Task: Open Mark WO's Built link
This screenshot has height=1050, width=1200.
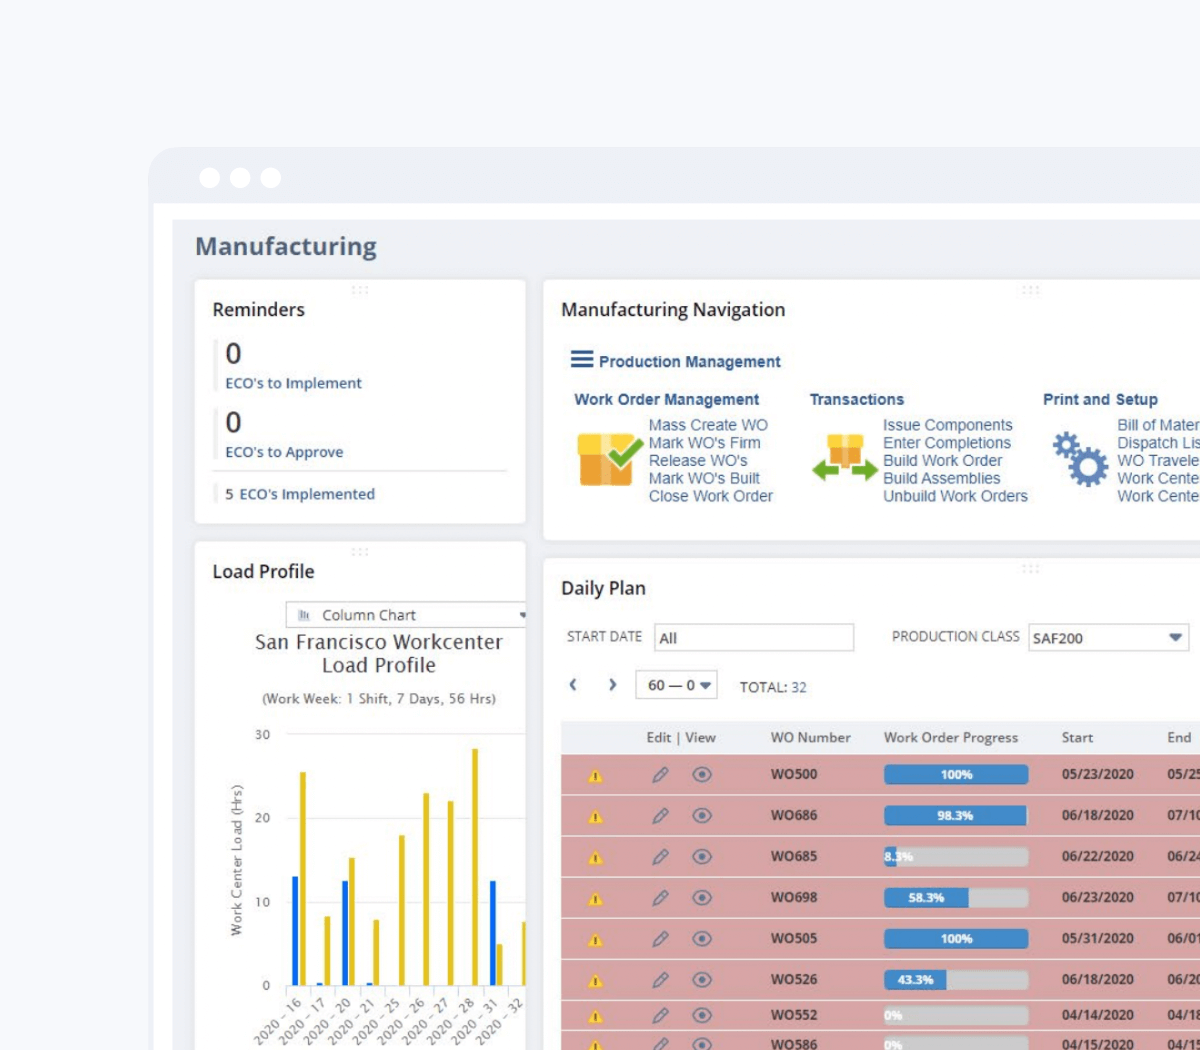Action: (704, 478)
